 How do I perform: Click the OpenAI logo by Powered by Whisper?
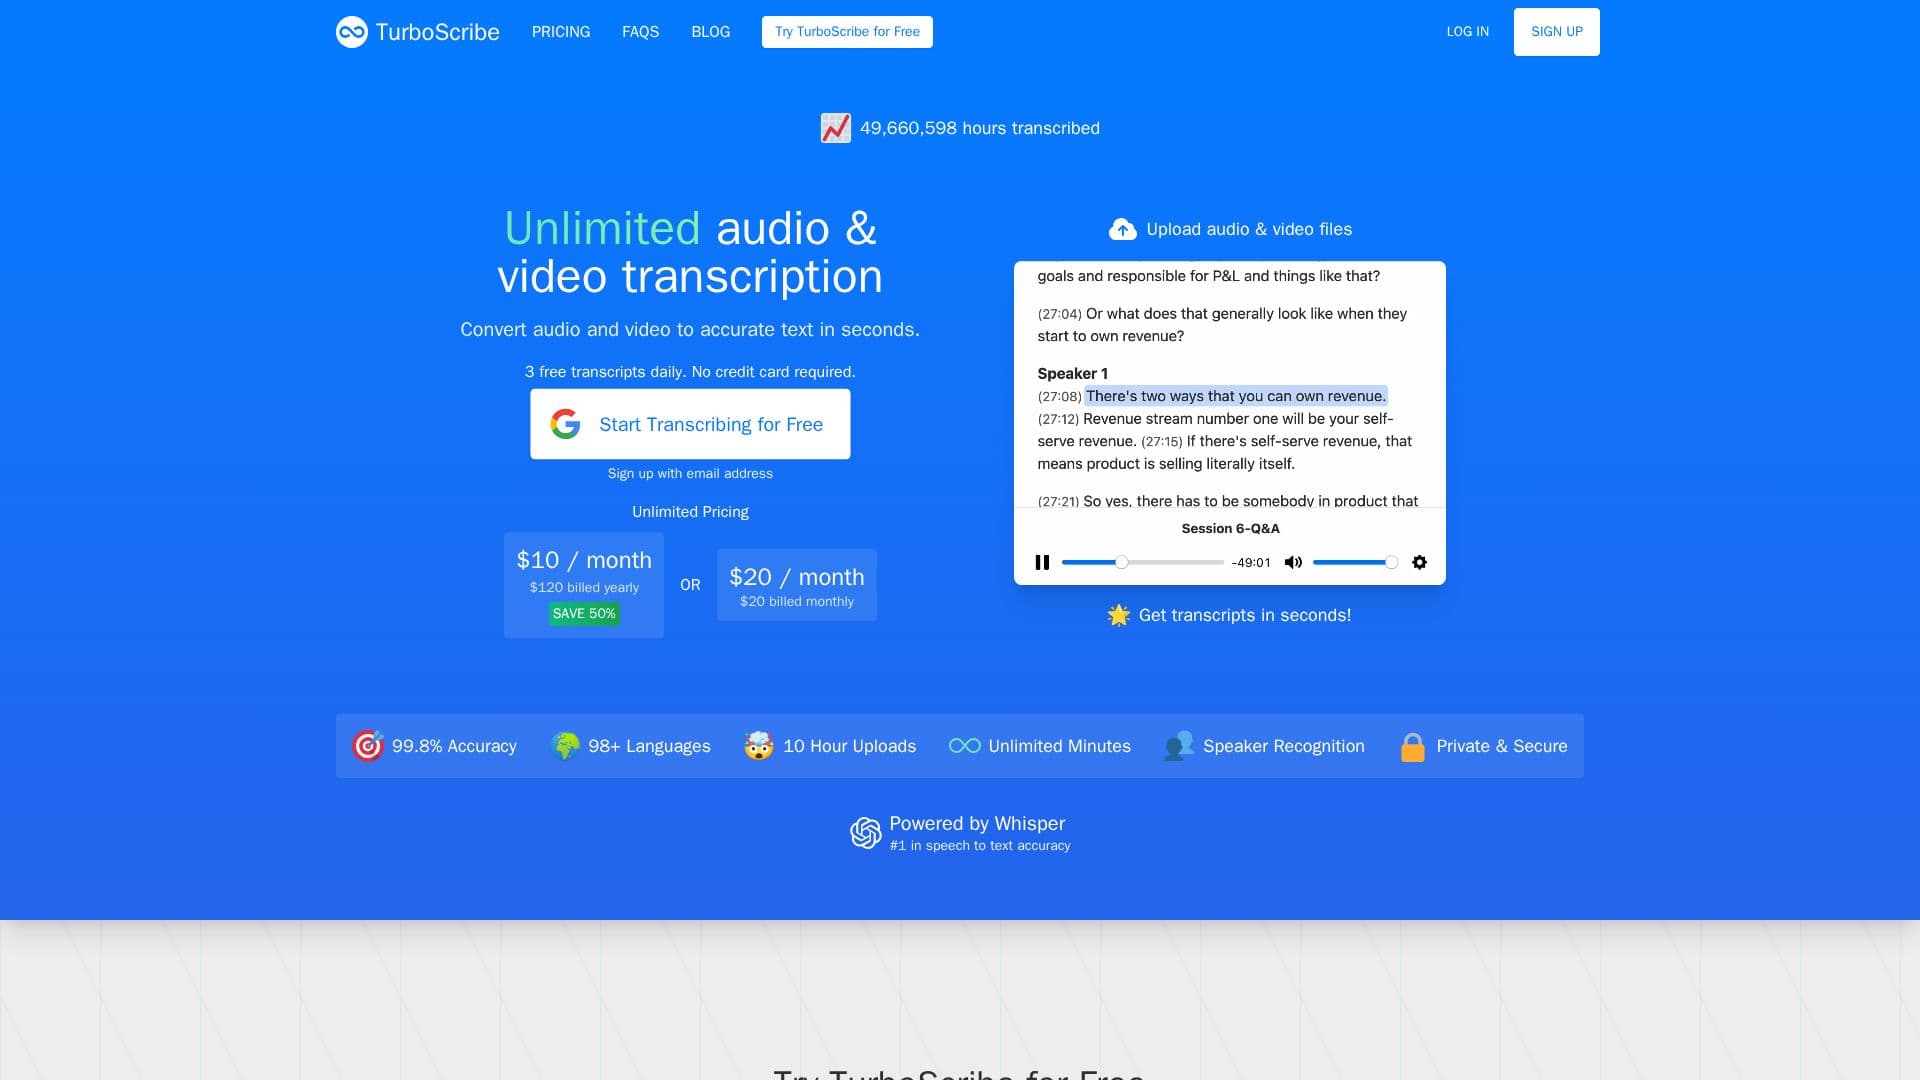866,833
